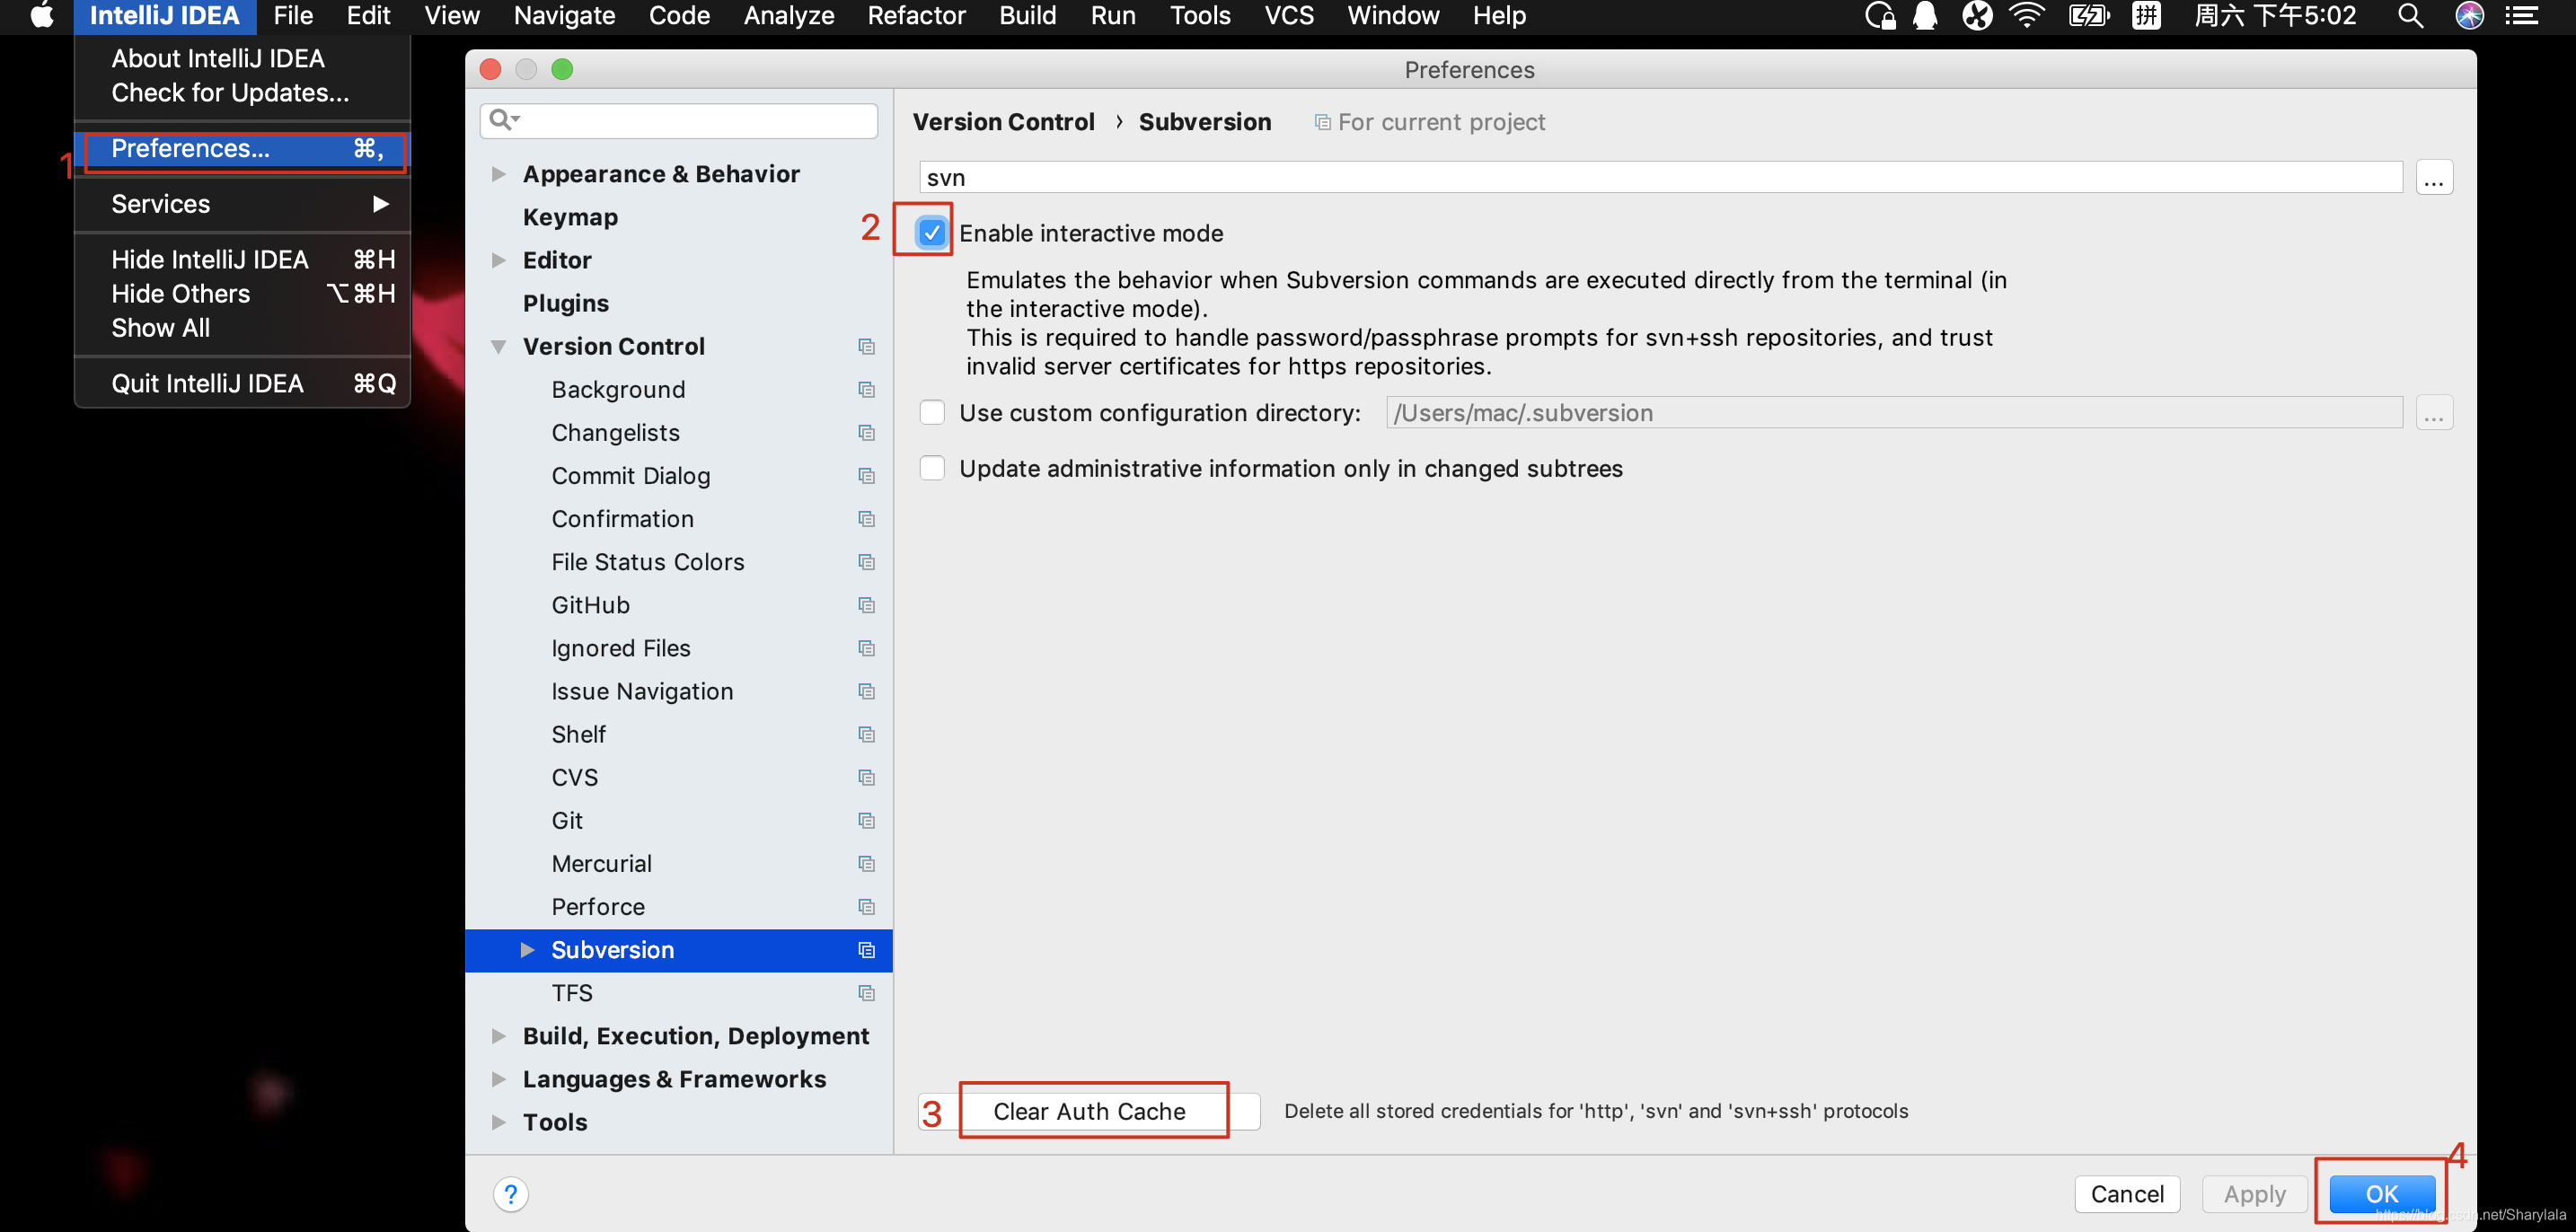Select Preferences... in IntelliJ IDEA menu
Viewport: 2576px width, 1232px height.
coord(243,148)
